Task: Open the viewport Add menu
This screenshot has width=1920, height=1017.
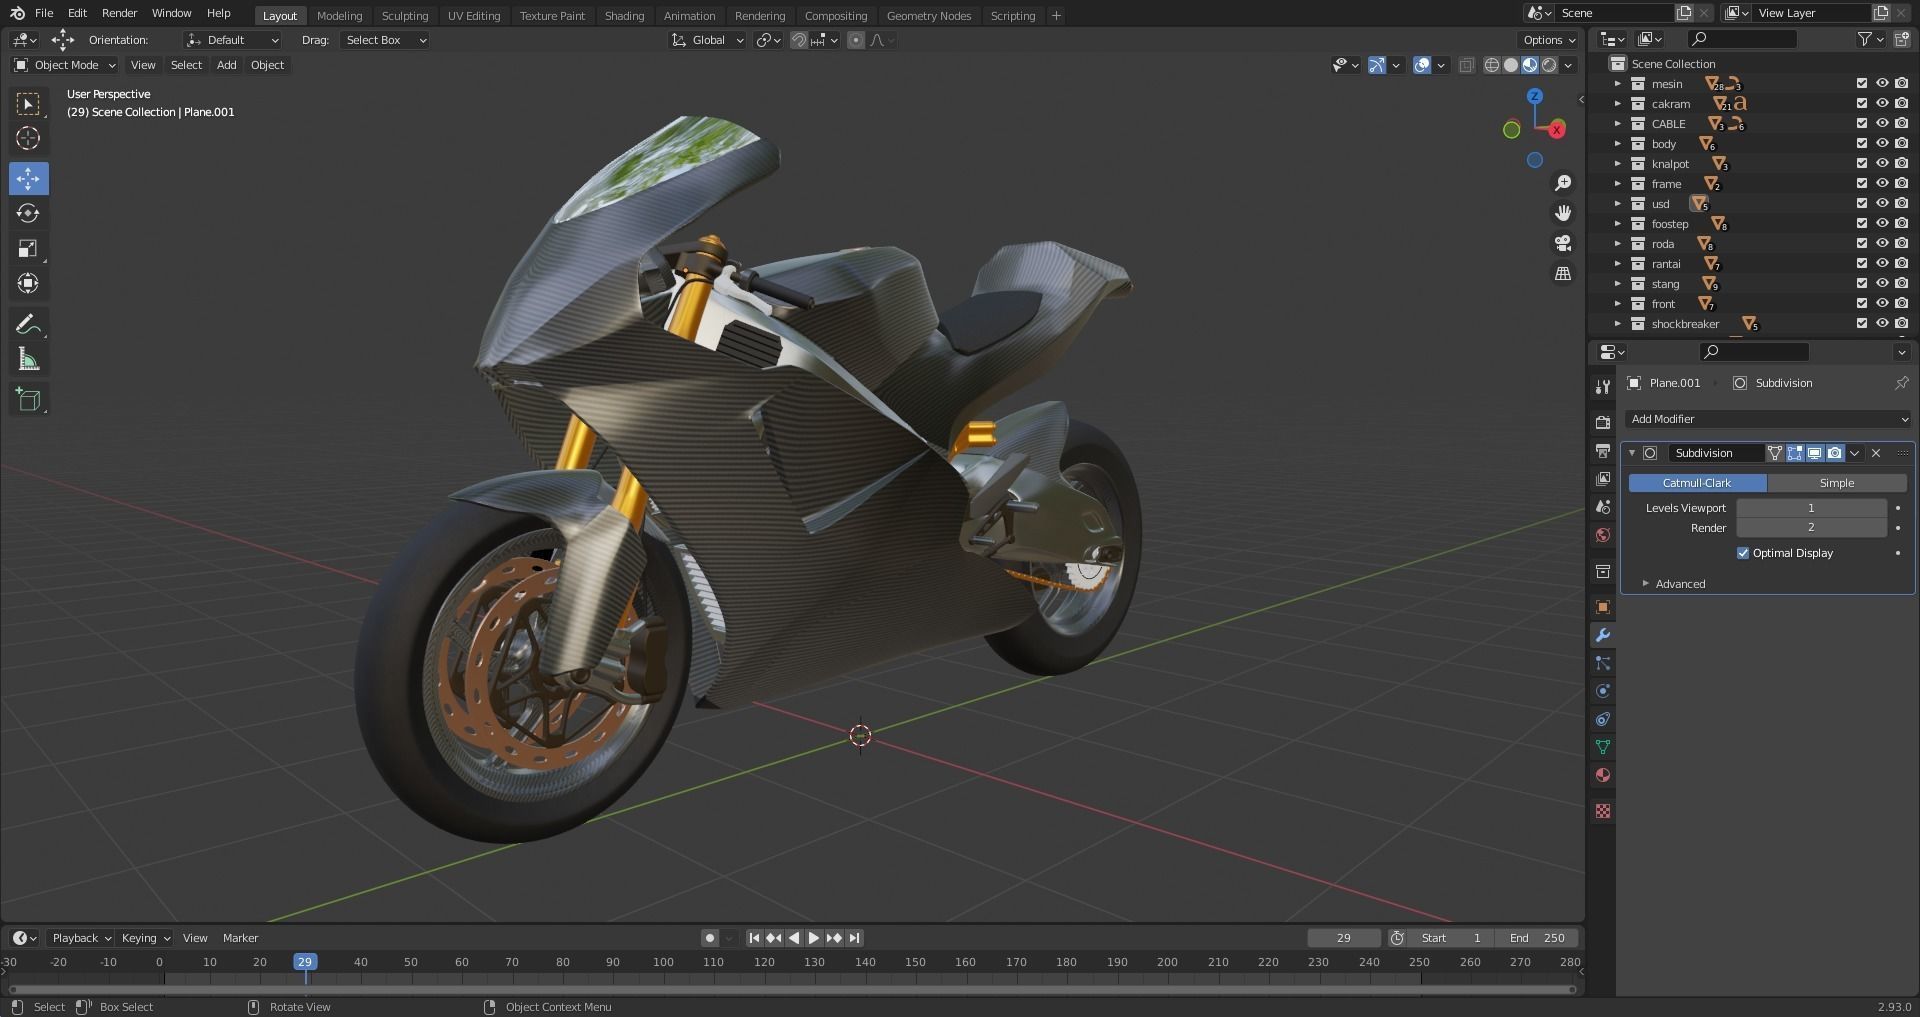Action: pyautogui.click(x=227, y=65)
